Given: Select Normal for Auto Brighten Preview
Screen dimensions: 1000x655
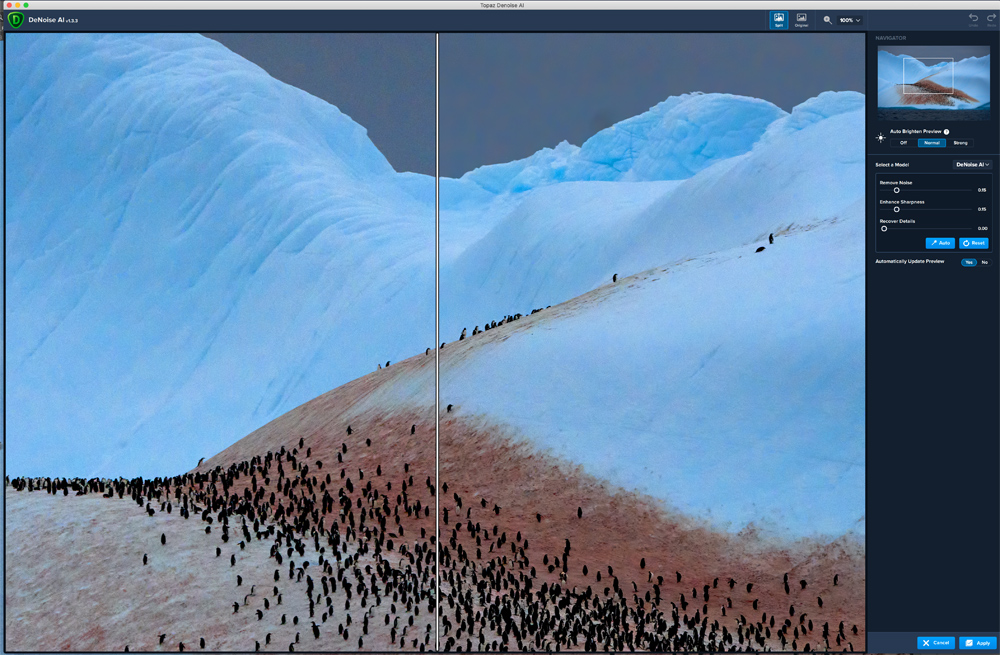Looking at the screenshot, I should tap(931, 143).
